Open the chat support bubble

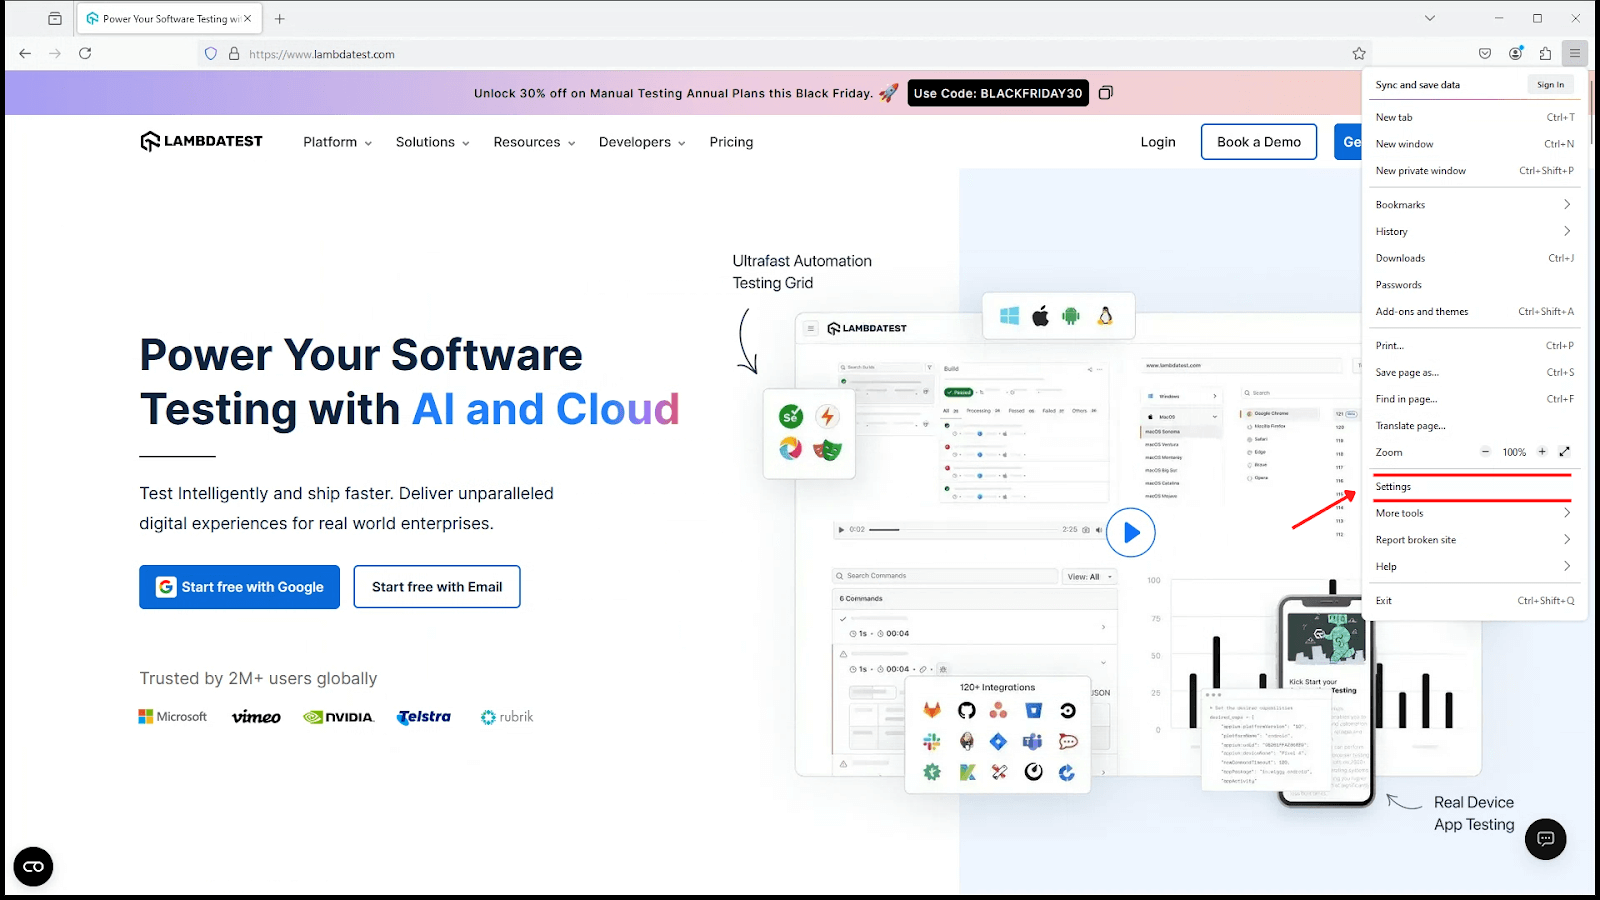1546,839
